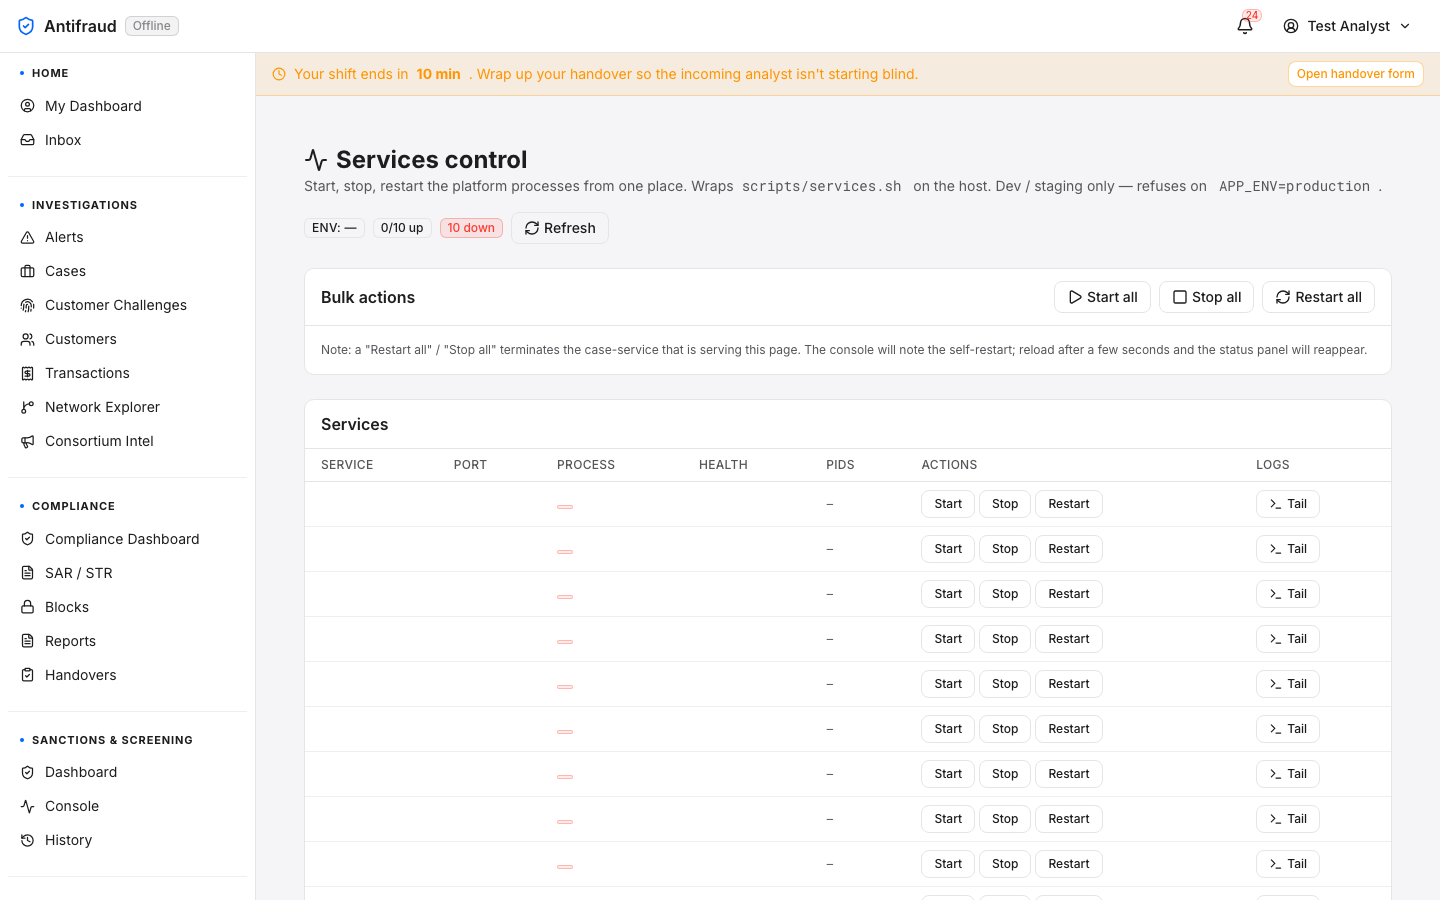Image resolution: width=1440 pixels, height=900 pixels.
Task: Open Sanctions & Screening Dashboard link
Action: point(127,772)
